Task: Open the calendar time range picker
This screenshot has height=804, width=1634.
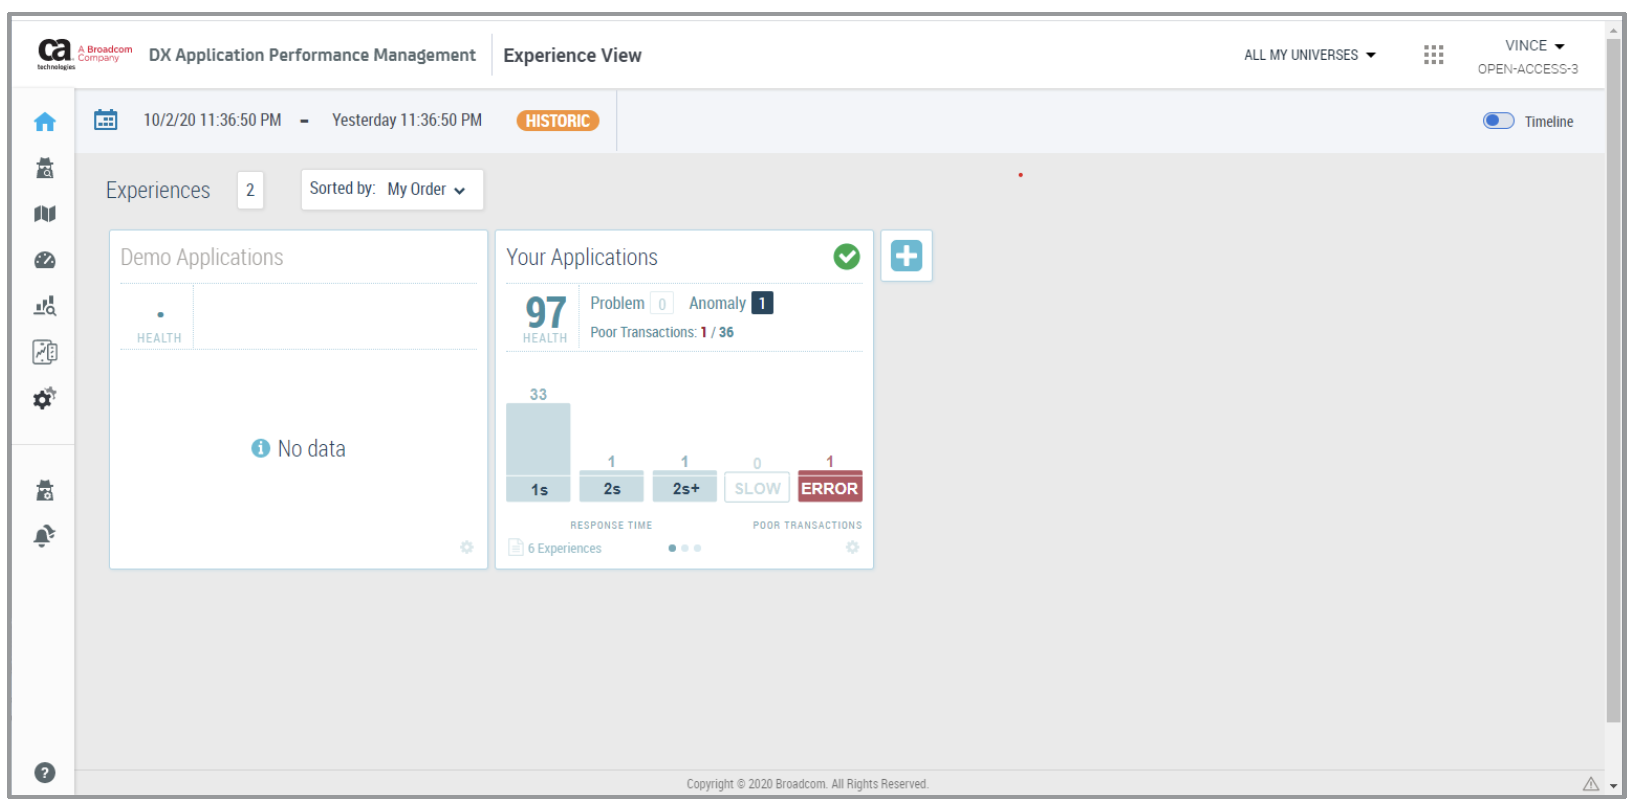Action: coord(105,120)
